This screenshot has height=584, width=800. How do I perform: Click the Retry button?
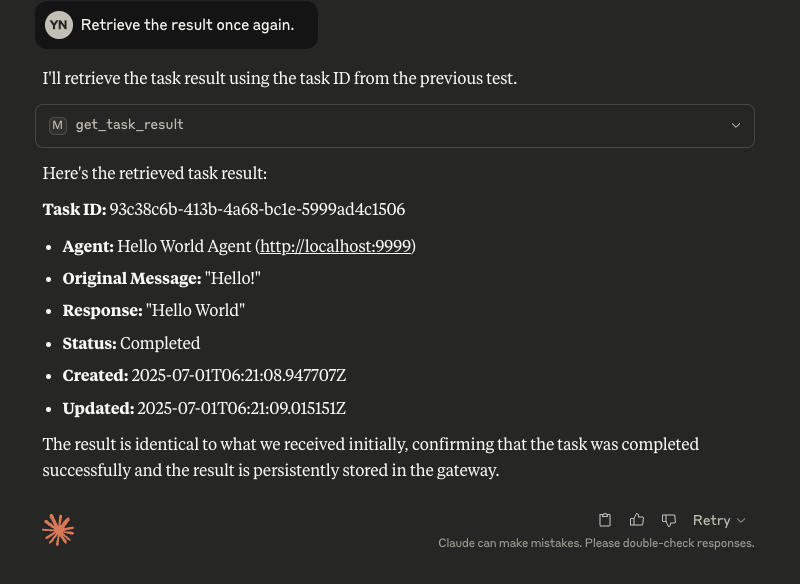coord(712,520)
